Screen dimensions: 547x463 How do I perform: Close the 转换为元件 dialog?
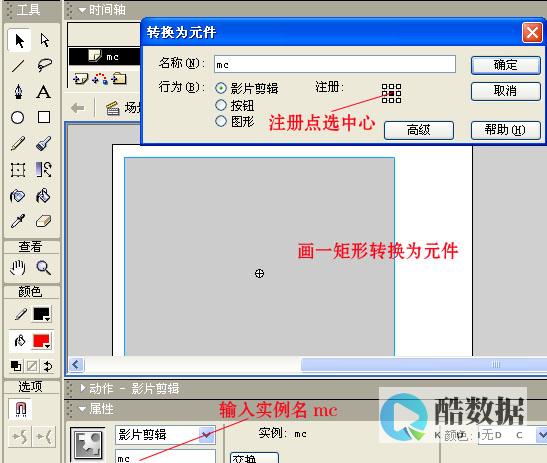[532, 33]
